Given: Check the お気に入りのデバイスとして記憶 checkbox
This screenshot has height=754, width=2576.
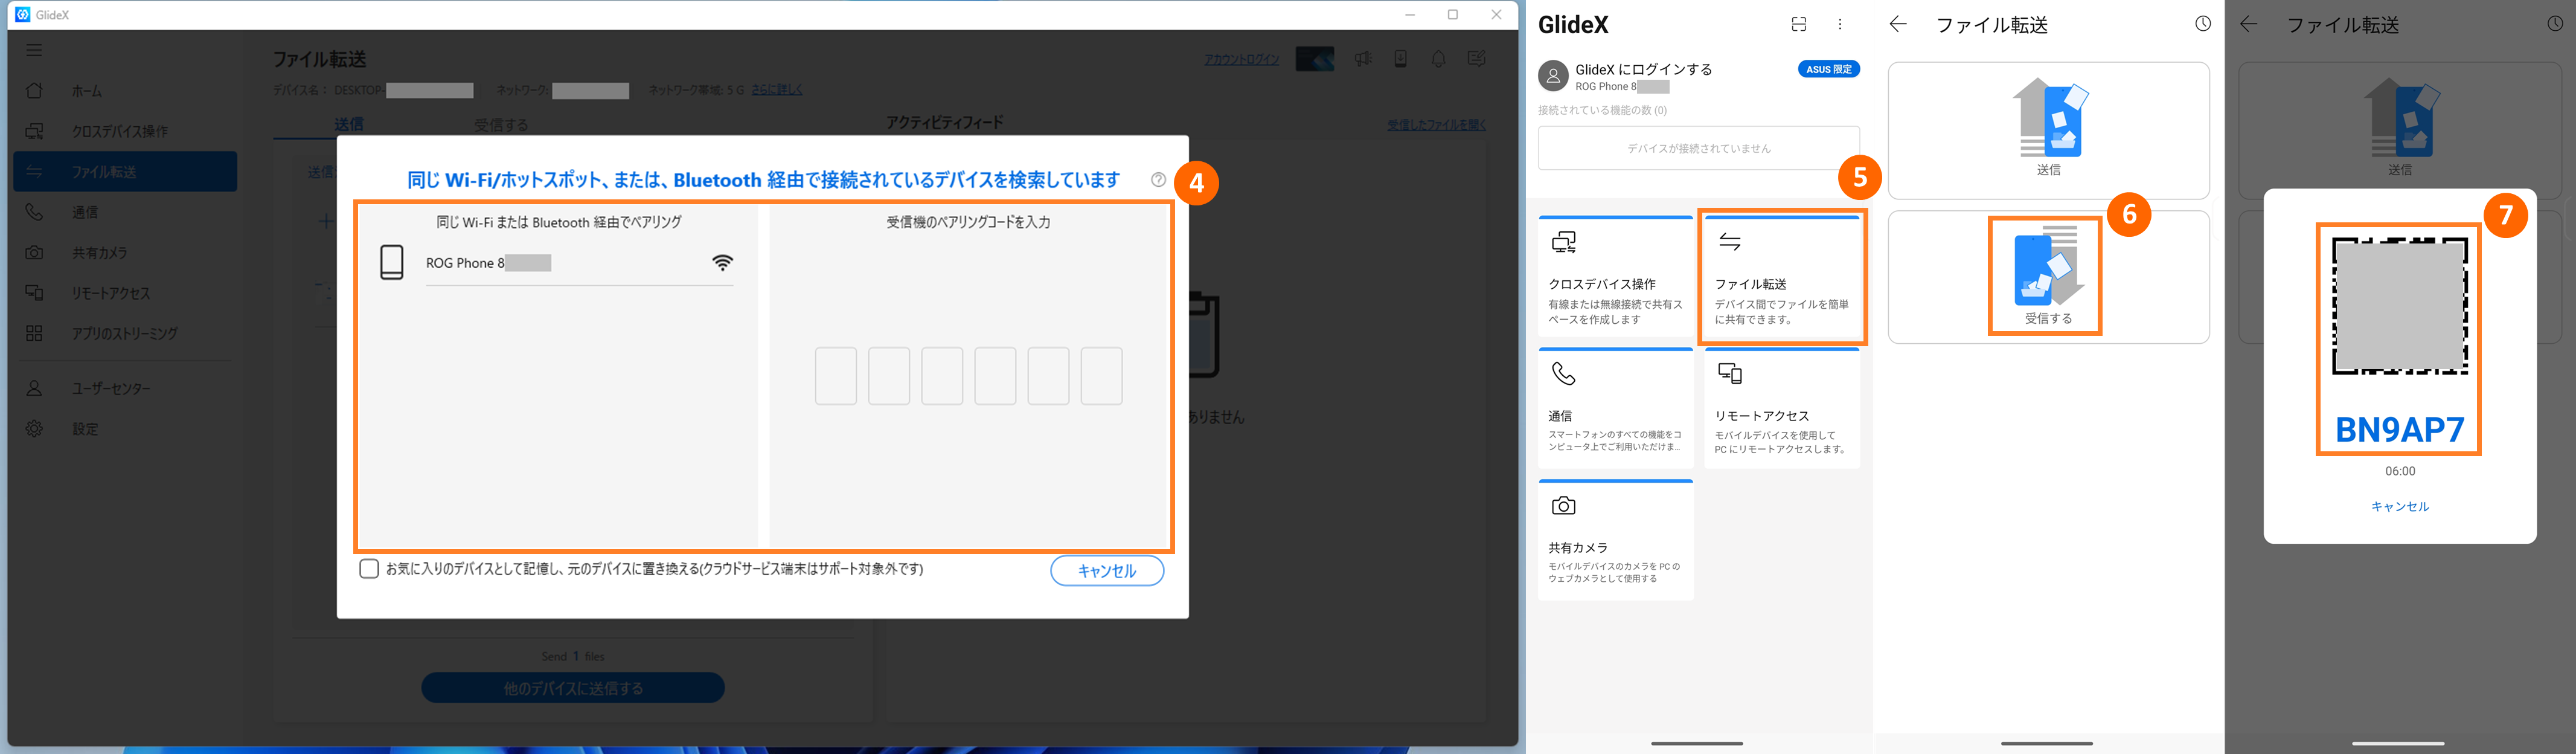Looking at the screenshot, I should (369, 569).
